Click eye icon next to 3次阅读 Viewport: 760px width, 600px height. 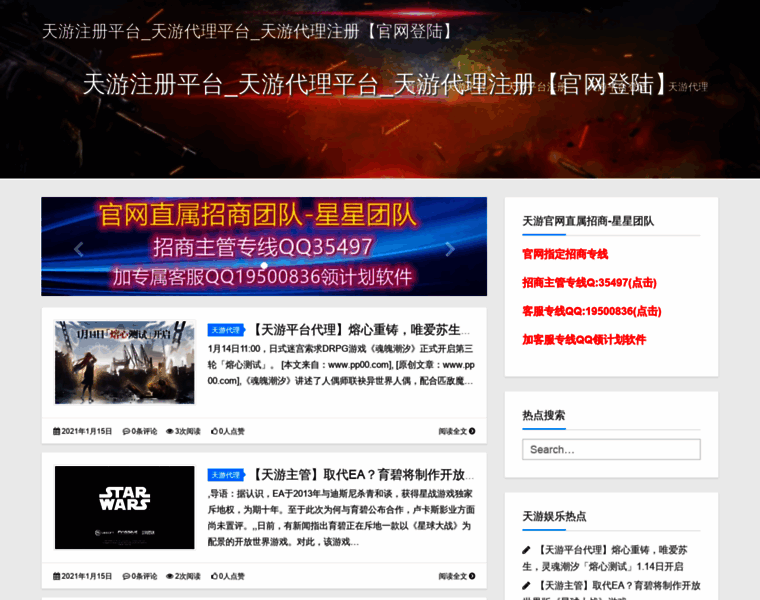[x=170, y=431]
